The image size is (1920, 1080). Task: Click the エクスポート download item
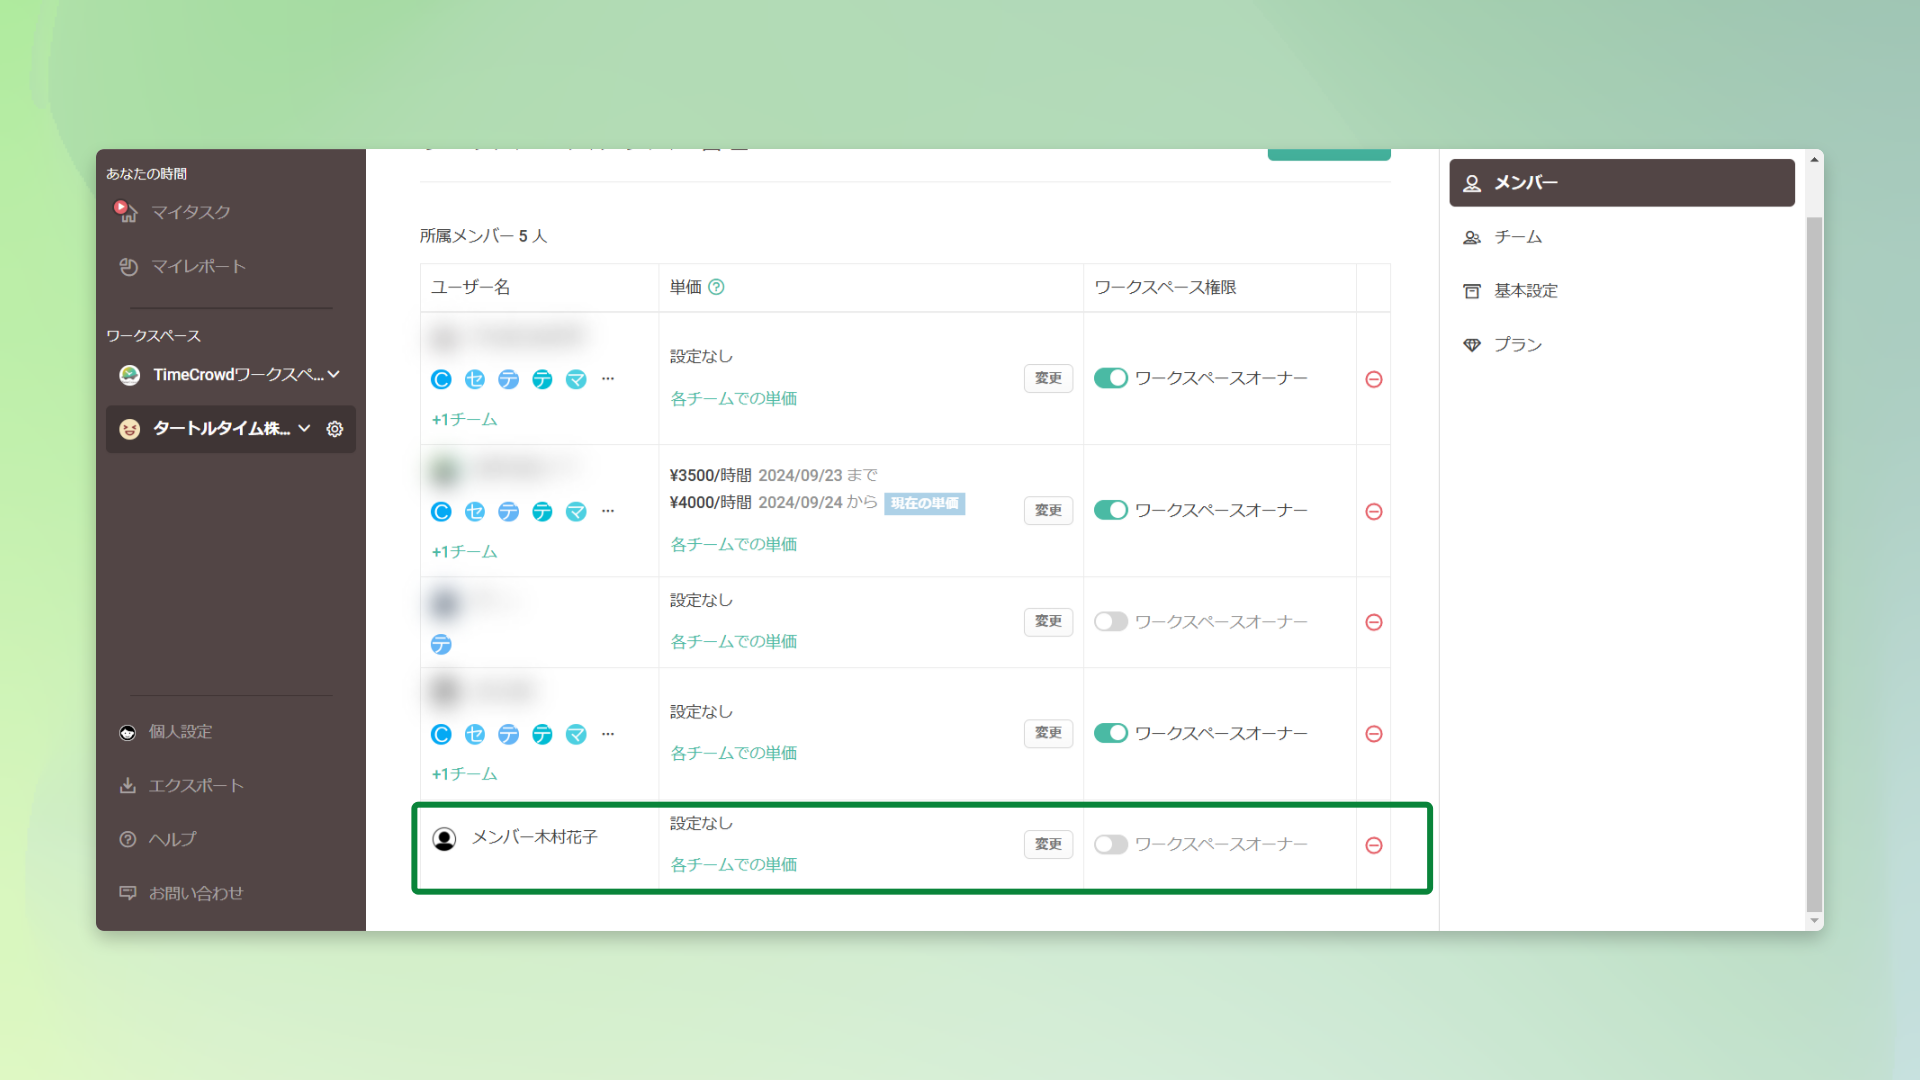pyautogui.click(x=195, y=785)
